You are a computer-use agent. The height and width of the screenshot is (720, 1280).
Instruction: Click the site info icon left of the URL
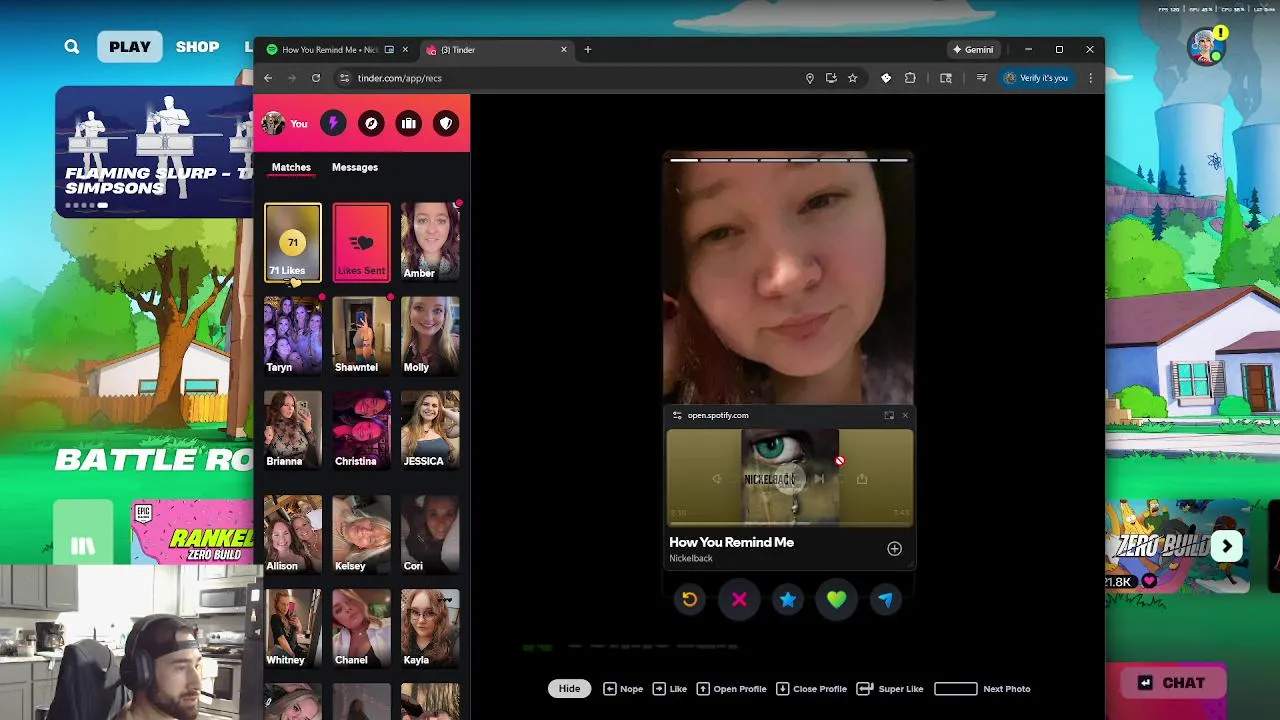(x=345, y=78)
